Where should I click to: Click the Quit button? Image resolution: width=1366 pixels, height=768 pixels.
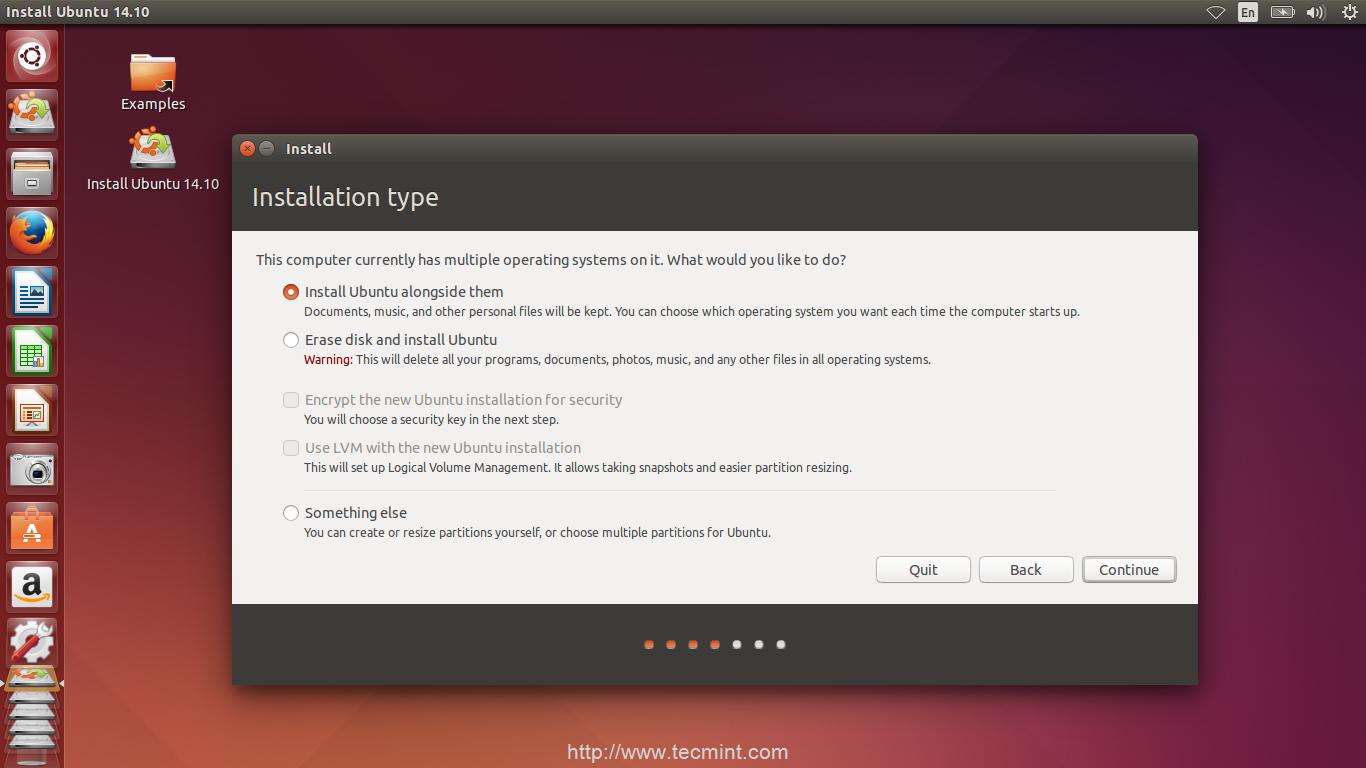coord(923,569)
